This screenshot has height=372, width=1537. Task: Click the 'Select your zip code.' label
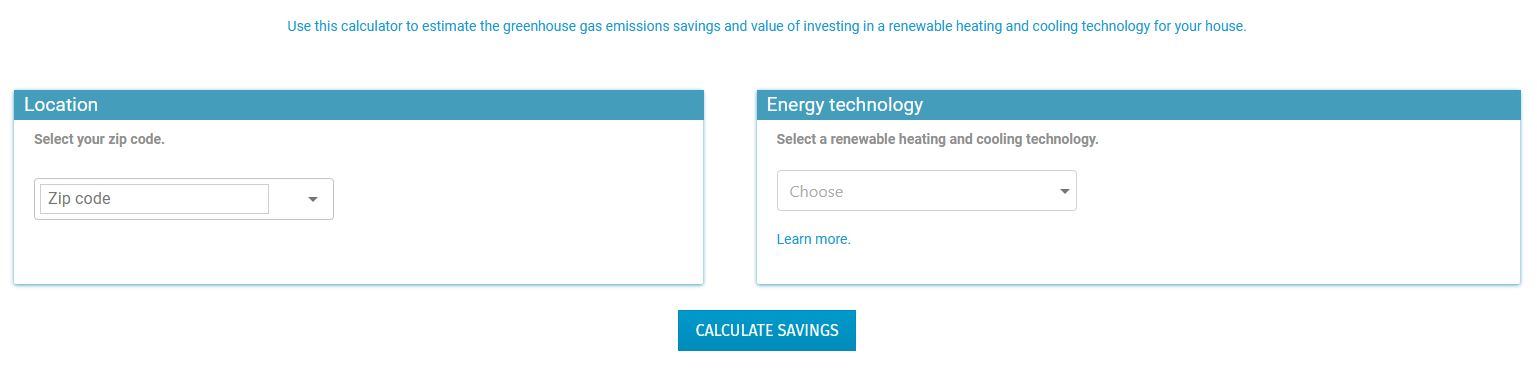click(99, 139)
